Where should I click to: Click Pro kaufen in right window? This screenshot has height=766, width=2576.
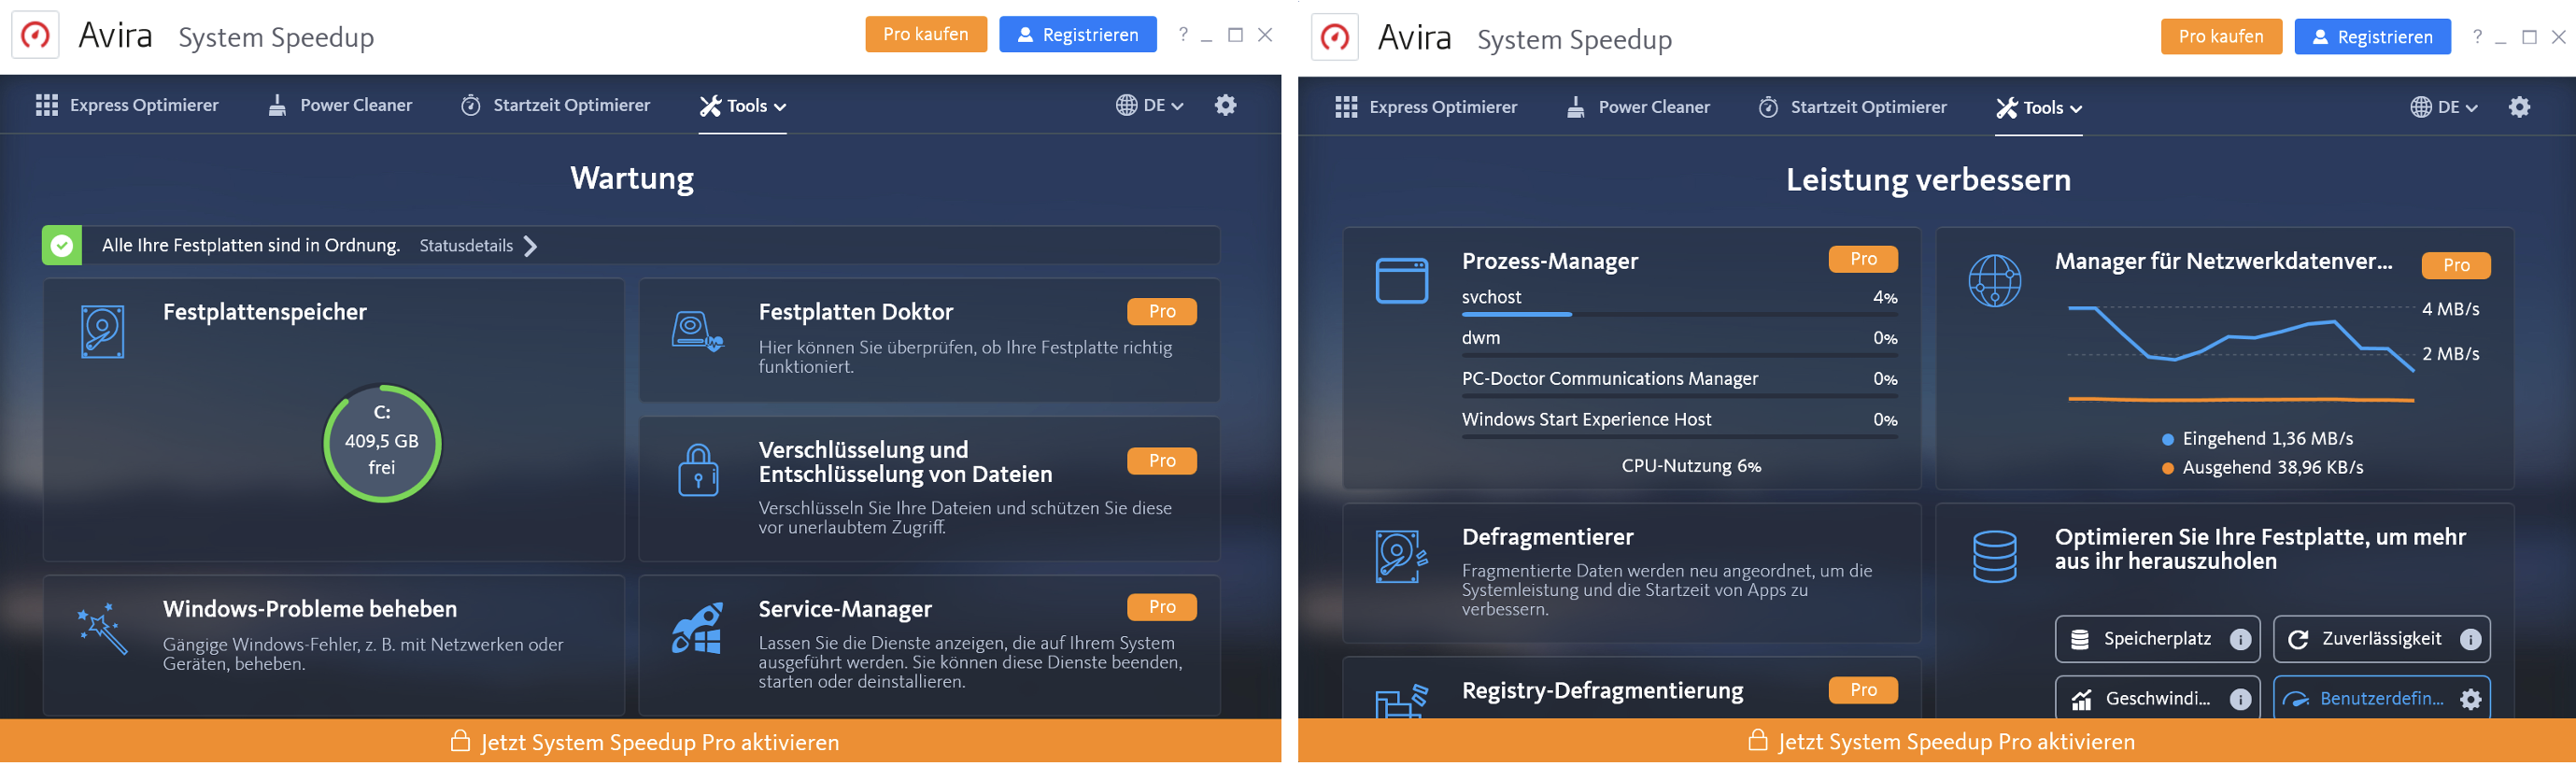[2221, 36]
